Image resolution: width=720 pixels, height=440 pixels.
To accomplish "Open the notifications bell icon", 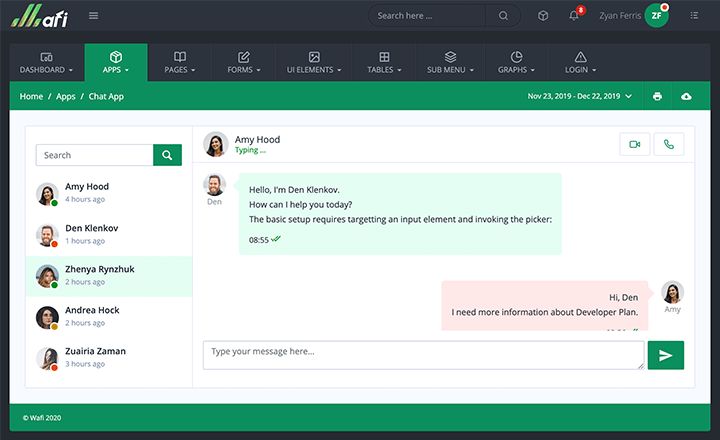I will pos(574,15).
